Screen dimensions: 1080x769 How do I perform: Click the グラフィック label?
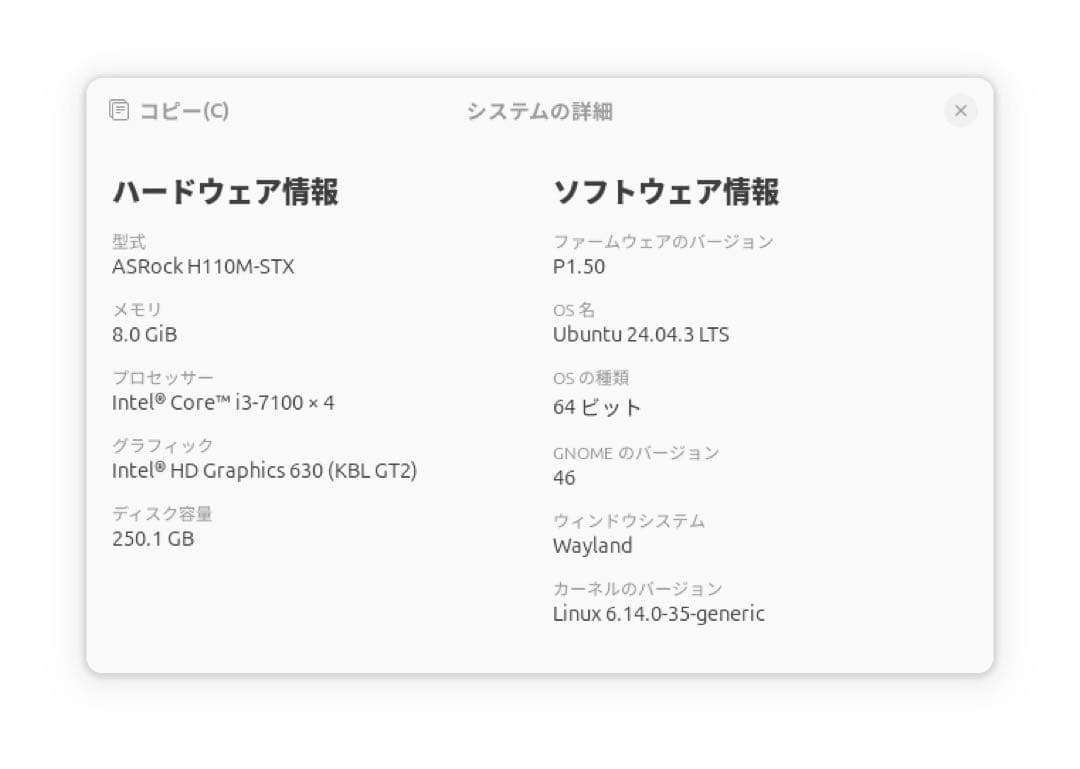click(162, 446)
